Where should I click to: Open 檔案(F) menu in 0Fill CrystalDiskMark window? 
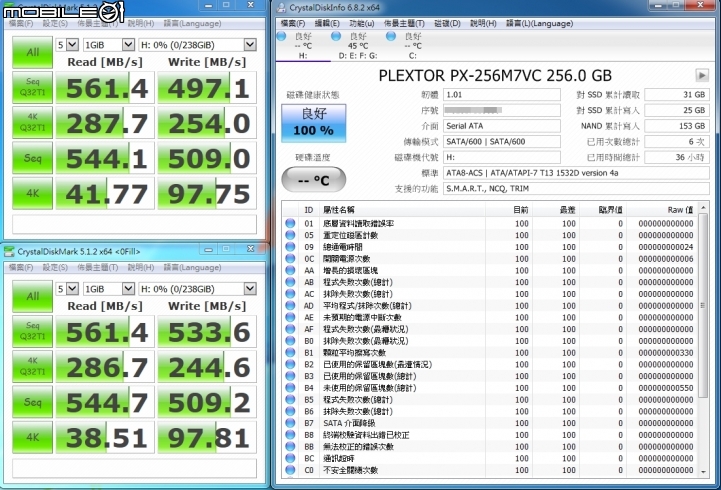pos(21,267)
